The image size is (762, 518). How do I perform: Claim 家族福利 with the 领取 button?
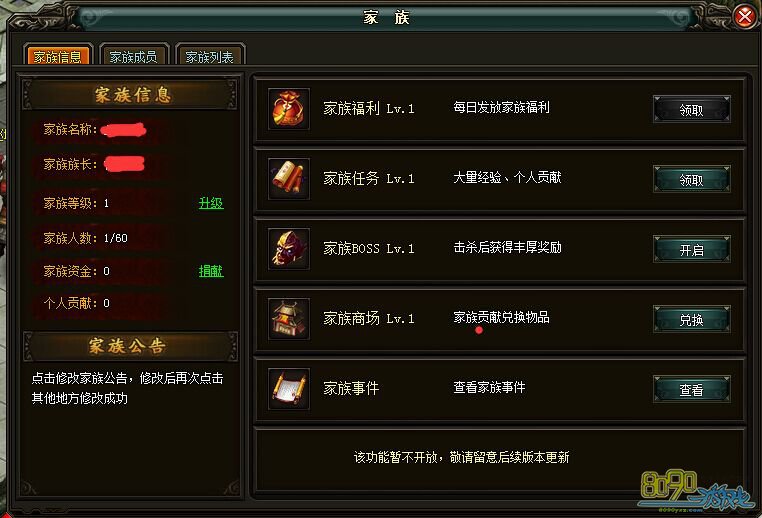pos(691,109)
